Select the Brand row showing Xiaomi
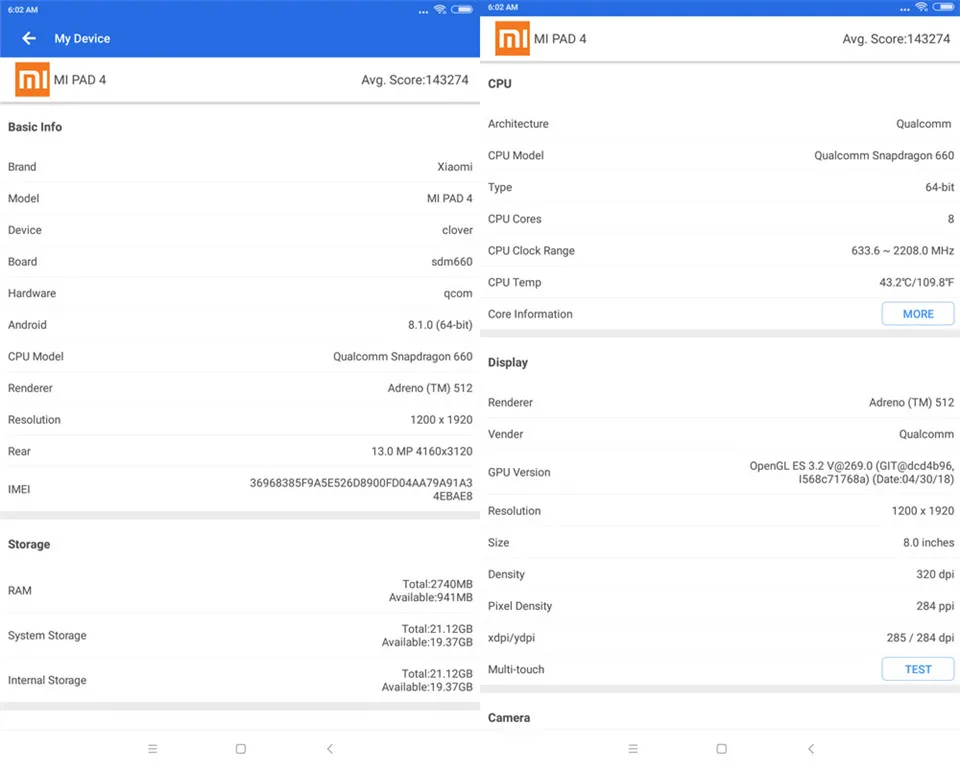 pos(240,167)
